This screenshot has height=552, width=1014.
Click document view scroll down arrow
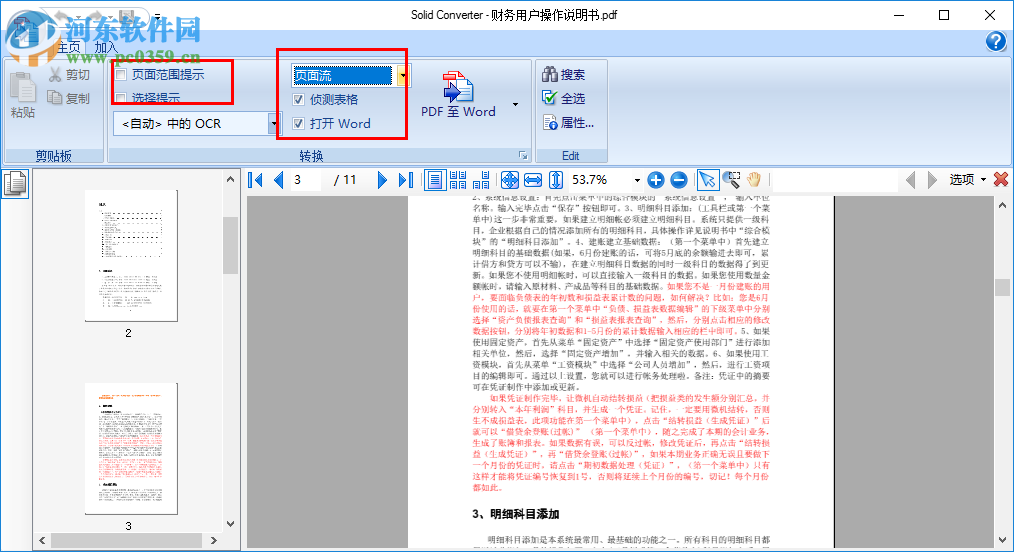(x=1002, y=540)
